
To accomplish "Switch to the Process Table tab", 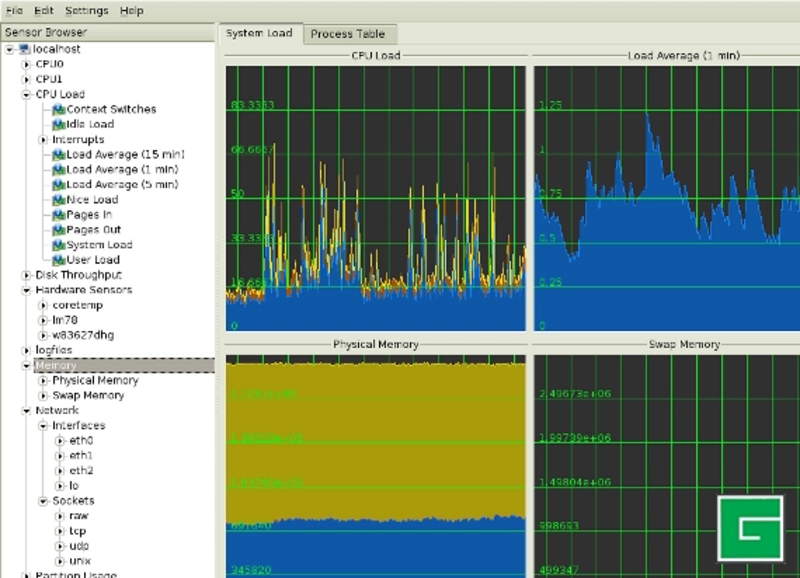I will [347, 34].
